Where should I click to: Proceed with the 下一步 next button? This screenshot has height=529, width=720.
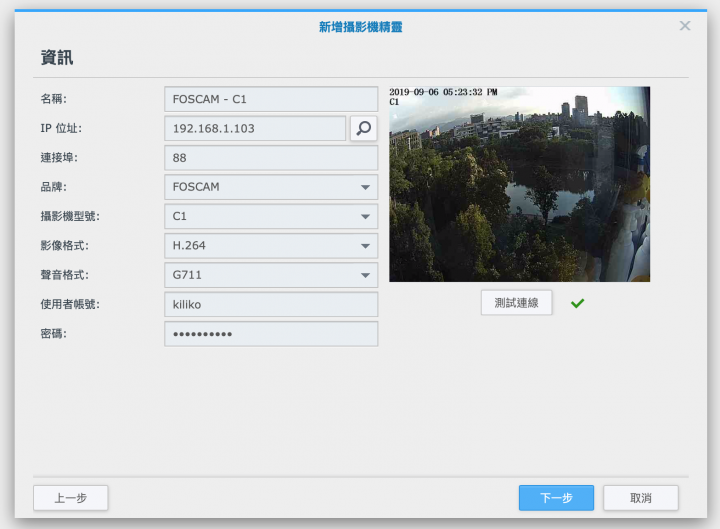click(x=556, y=498)
